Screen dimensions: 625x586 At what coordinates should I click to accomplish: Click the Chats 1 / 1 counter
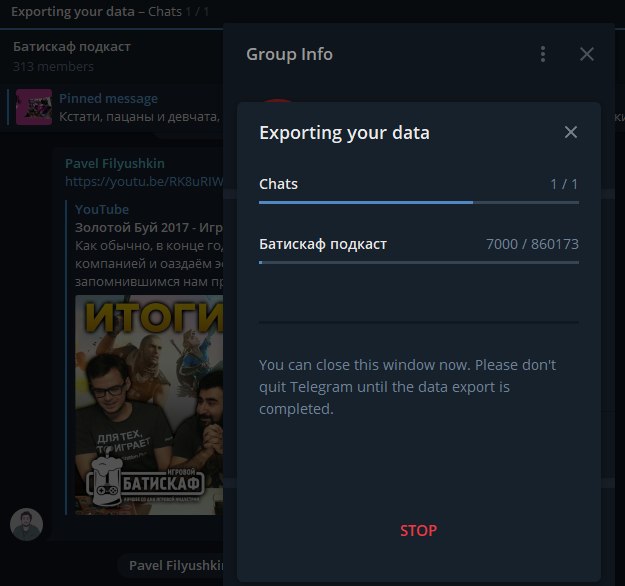click(x=564, y=184)
